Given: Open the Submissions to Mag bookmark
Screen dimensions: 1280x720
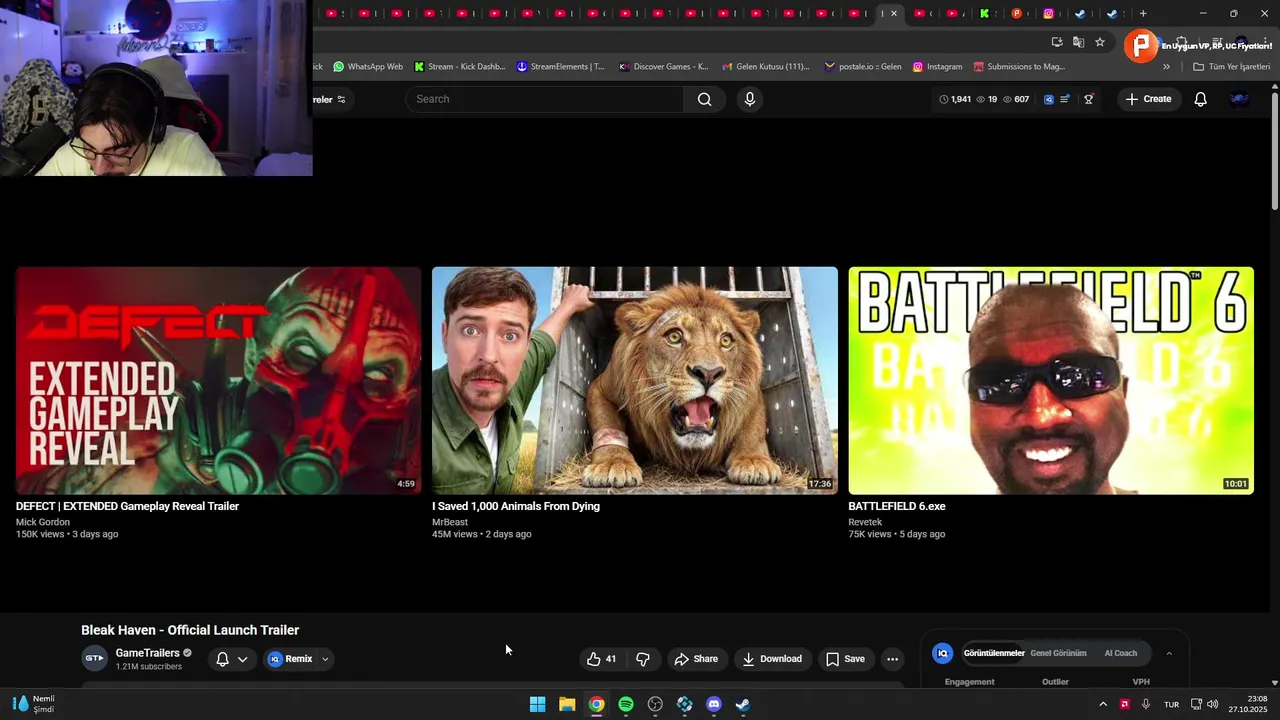Looking at the screenshot, I should coord(1019,67).
